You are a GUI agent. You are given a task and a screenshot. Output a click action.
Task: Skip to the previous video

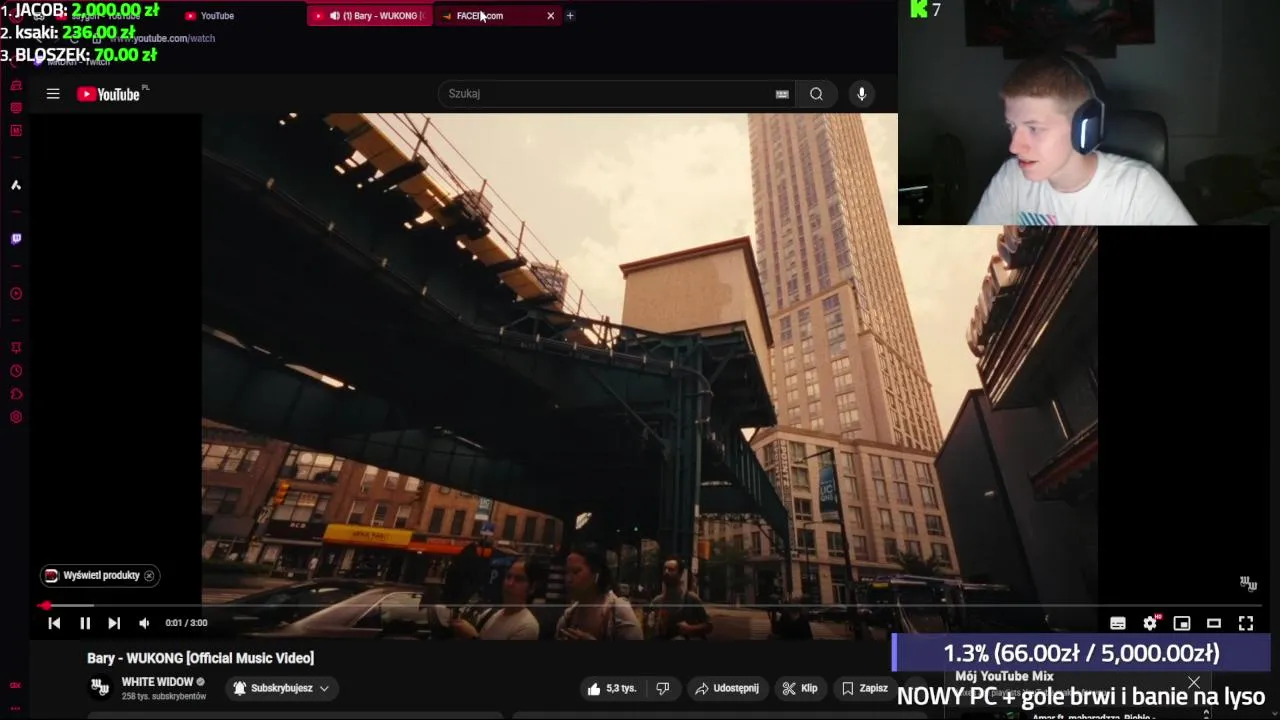tap(54, 623)
